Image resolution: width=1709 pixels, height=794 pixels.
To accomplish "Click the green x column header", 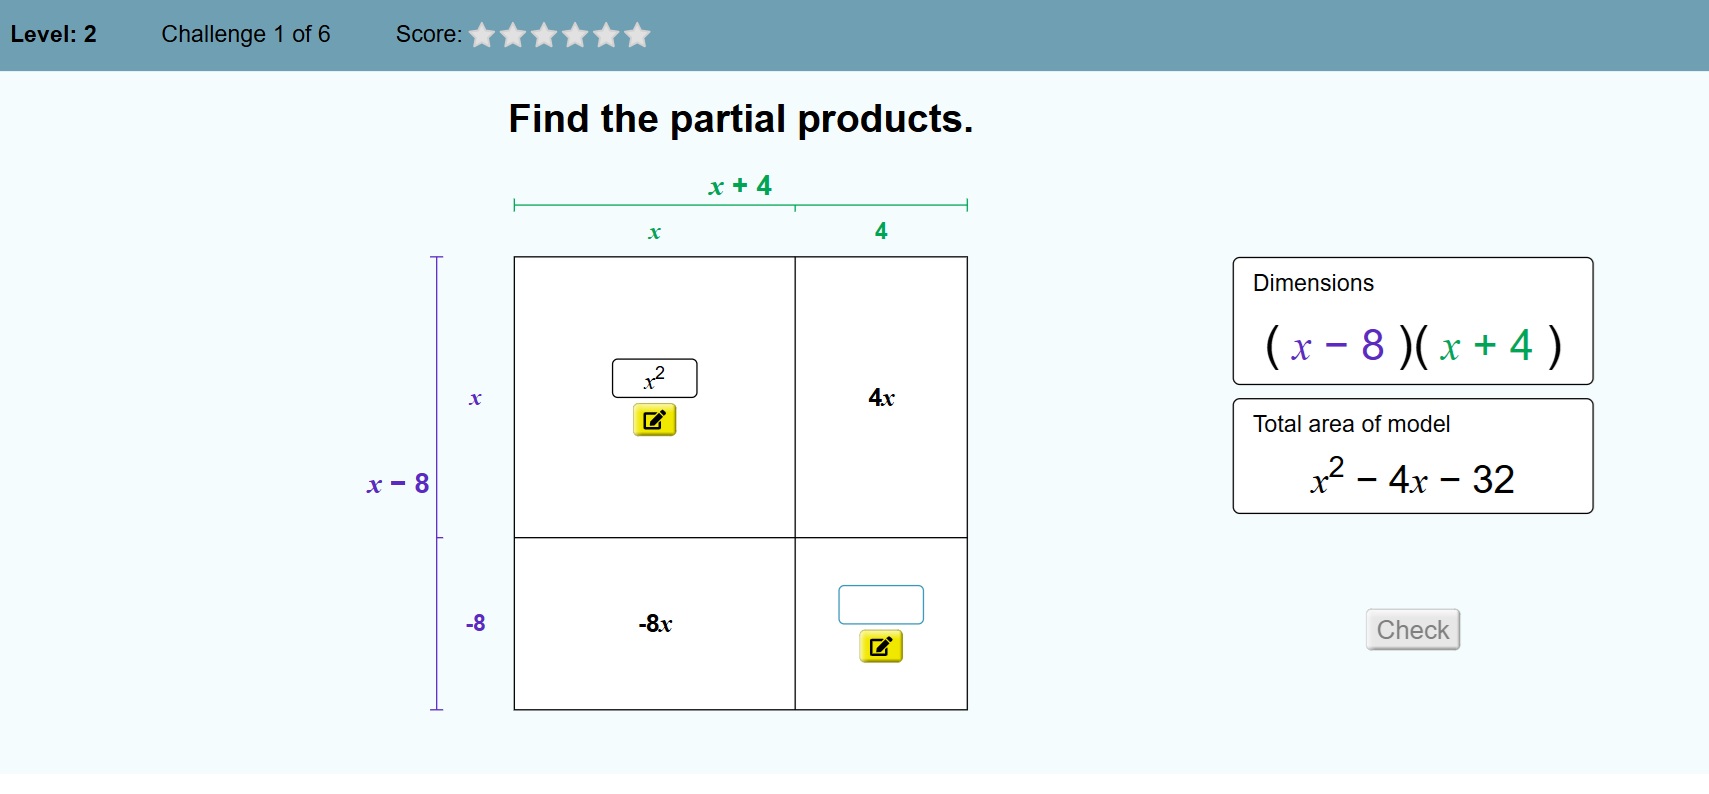I will 654,233.
